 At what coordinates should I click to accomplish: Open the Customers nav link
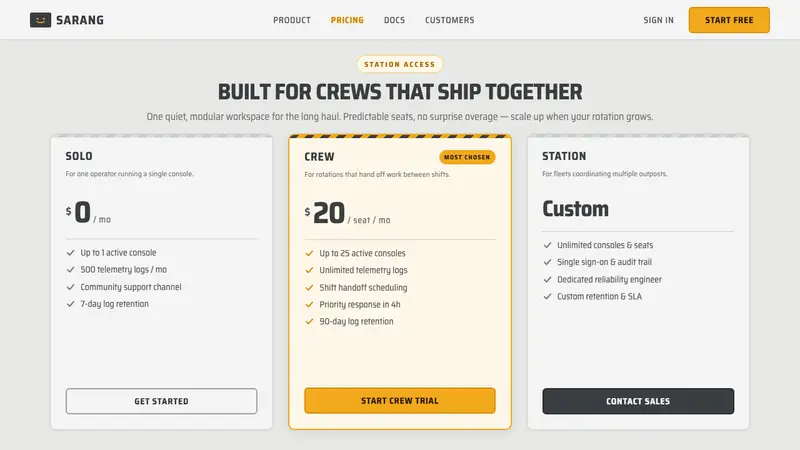(449, 20)
